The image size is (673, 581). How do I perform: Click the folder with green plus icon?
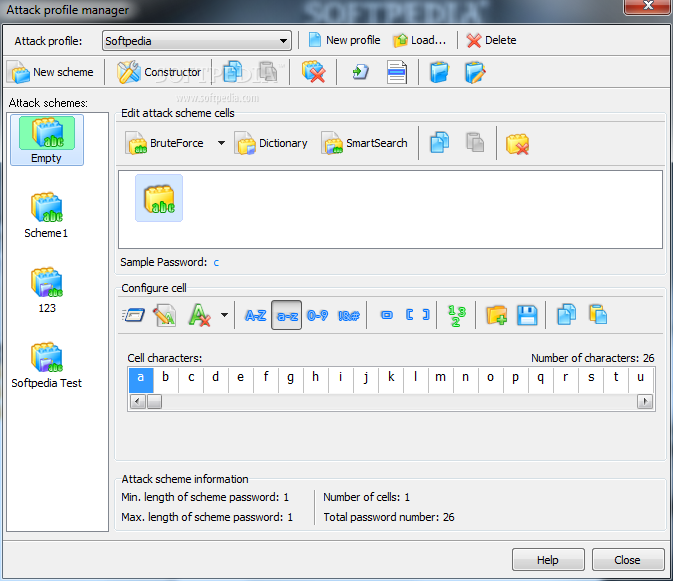496,315
